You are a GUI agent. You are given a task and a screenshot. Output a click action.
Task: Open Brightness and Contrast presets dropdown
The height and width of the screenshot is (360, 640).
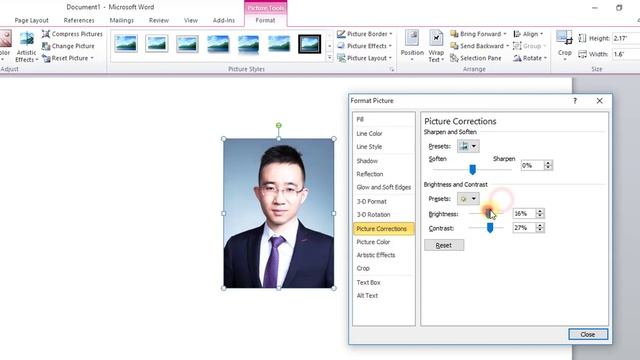[x=468, y=199]
